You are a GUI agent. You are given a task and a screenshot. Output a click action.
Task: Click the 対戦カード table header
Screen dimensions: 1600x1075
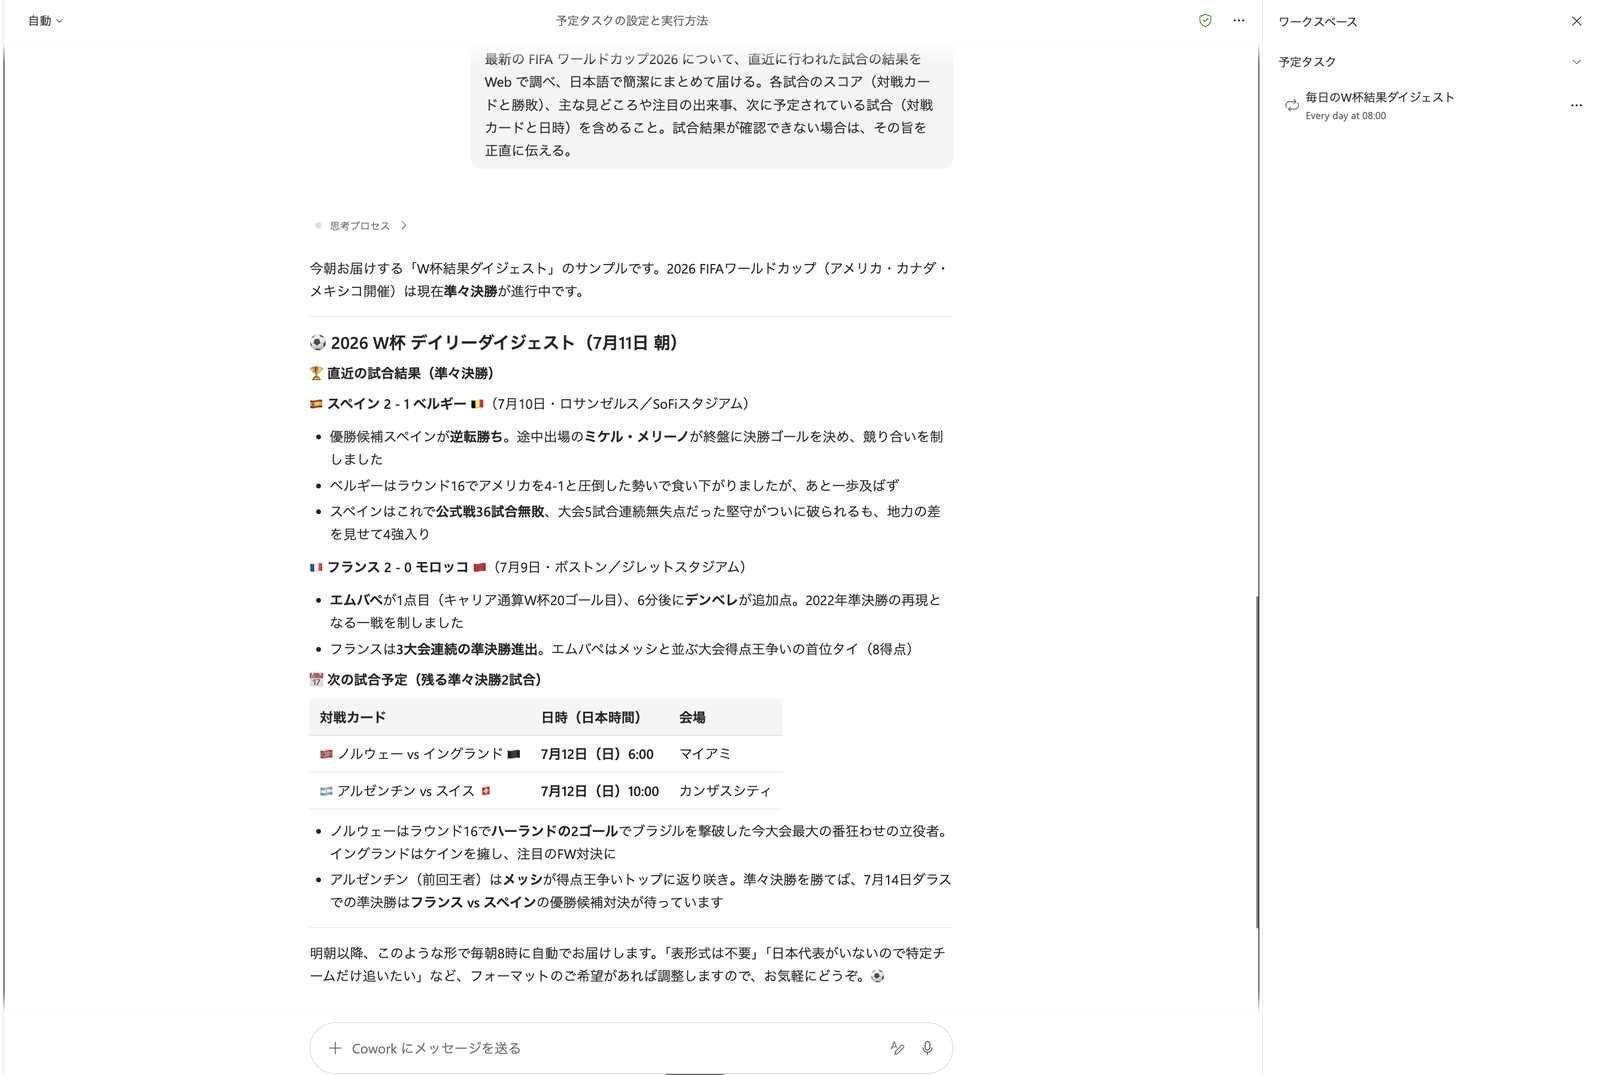(x=353, y=718)
